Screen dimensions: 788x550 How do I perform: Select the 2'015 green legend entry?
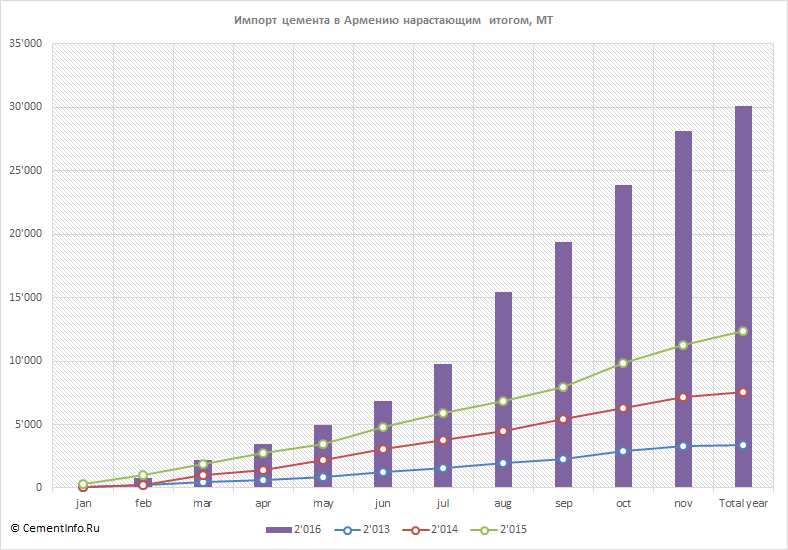(x=499, y=530)
